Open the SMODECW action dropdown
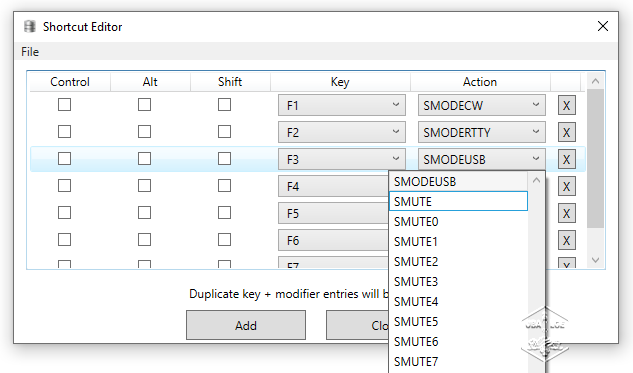 click(482, 105)
